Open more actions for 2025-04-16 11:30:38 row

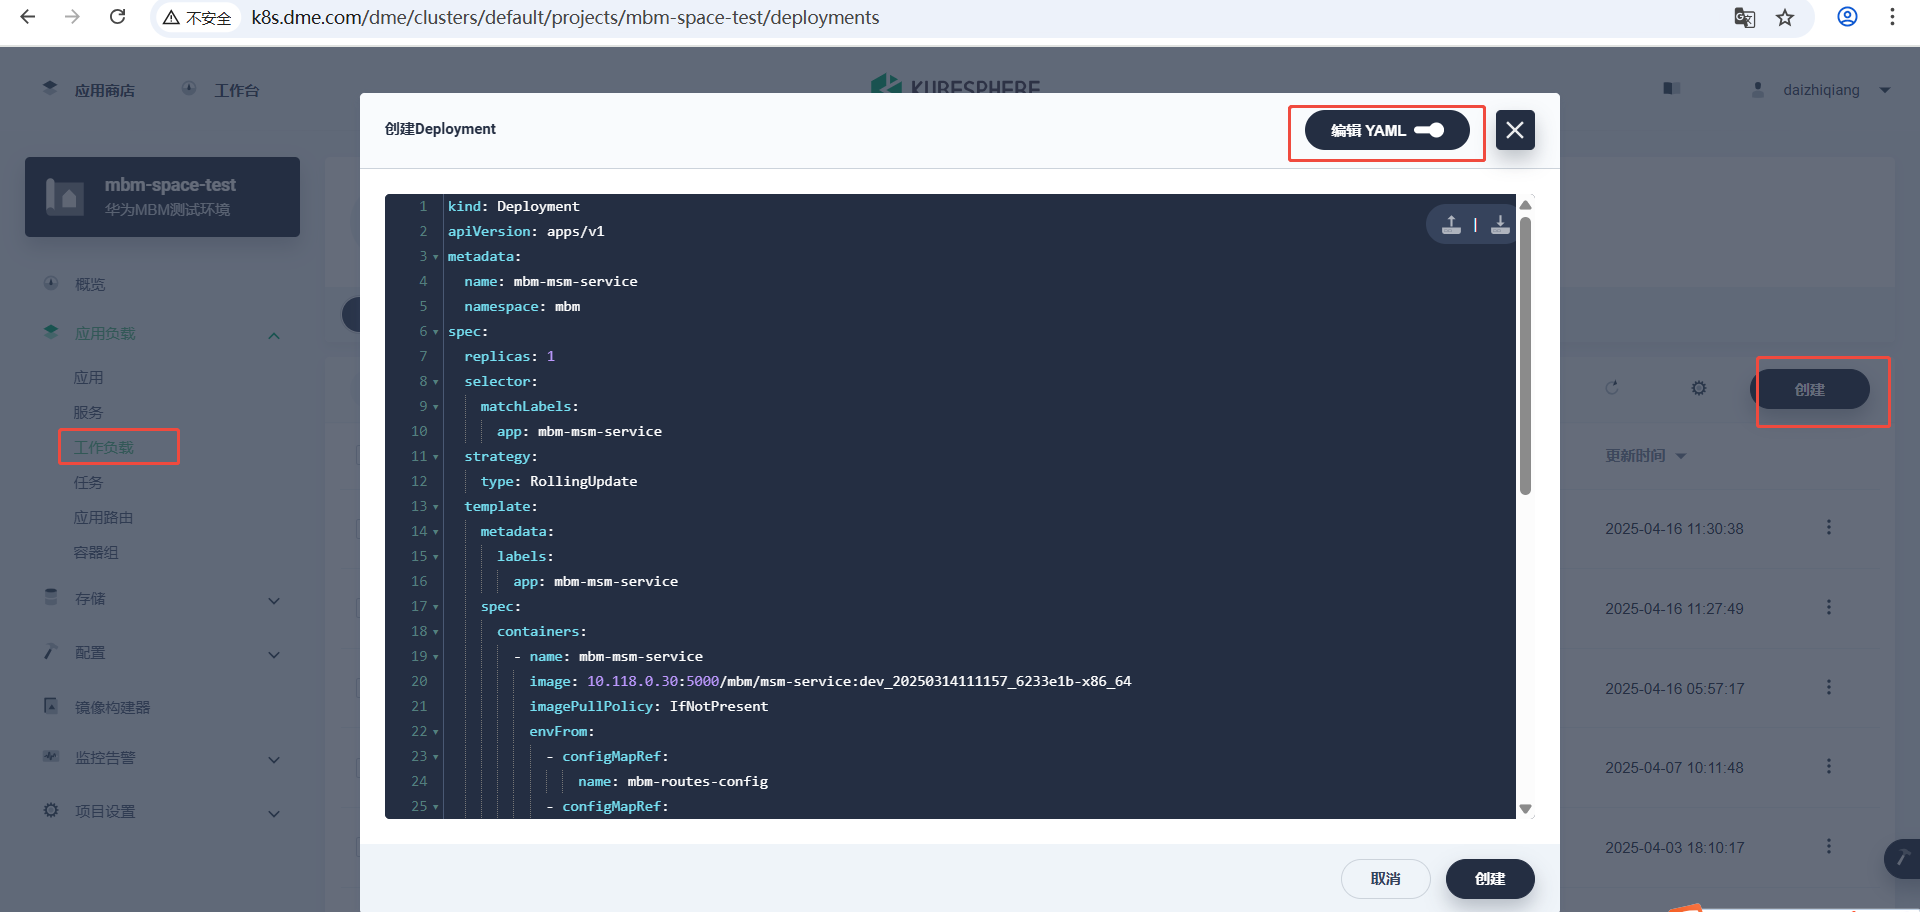1828,528
